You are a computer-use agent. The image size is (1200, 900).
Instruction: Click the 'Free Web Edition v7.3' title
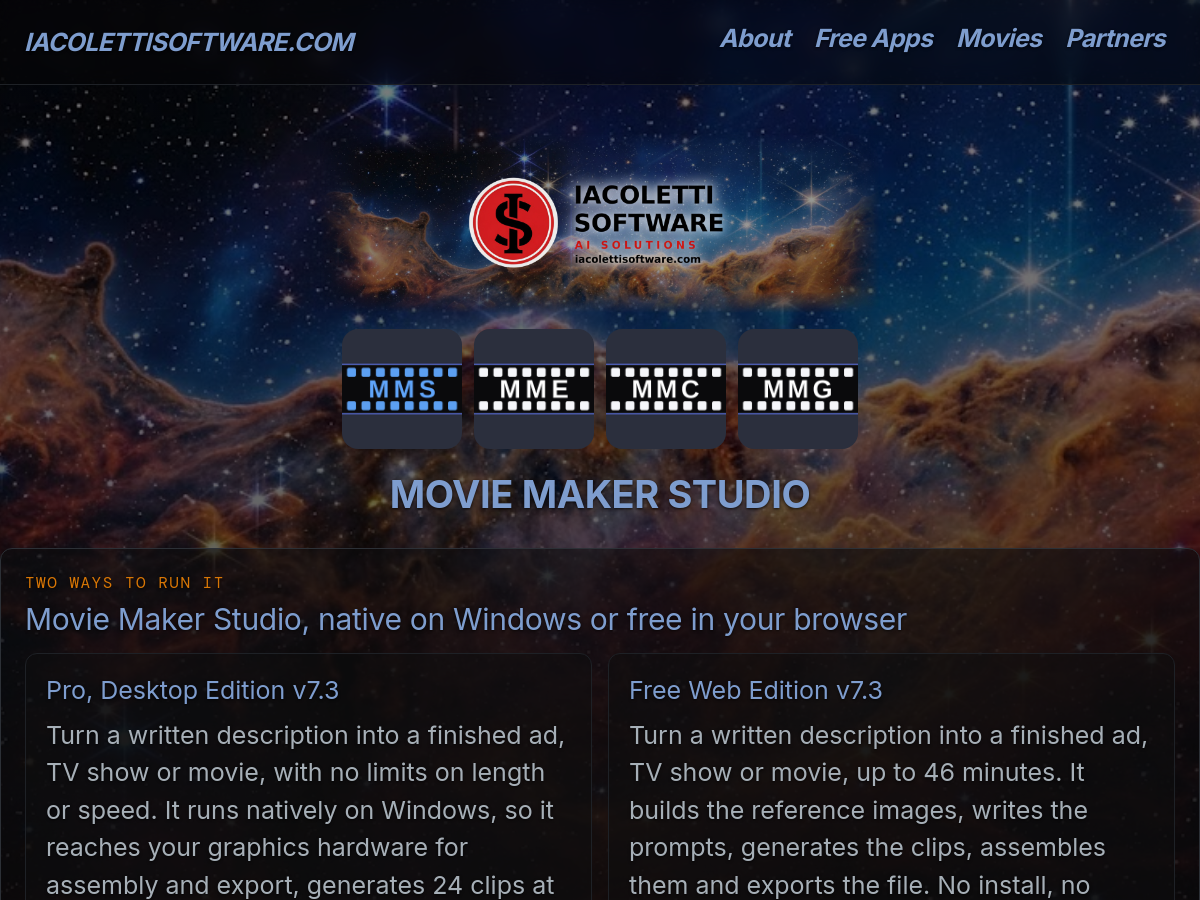coord(756,690)
